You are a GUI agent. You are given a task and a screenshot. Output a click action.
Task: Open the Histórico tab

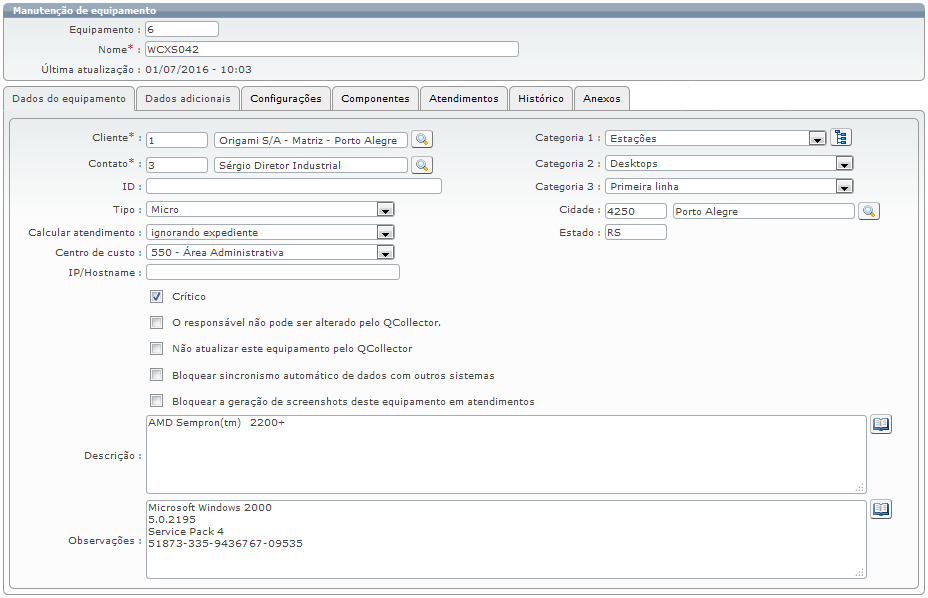pyautogui.click(x=541, y=99)
